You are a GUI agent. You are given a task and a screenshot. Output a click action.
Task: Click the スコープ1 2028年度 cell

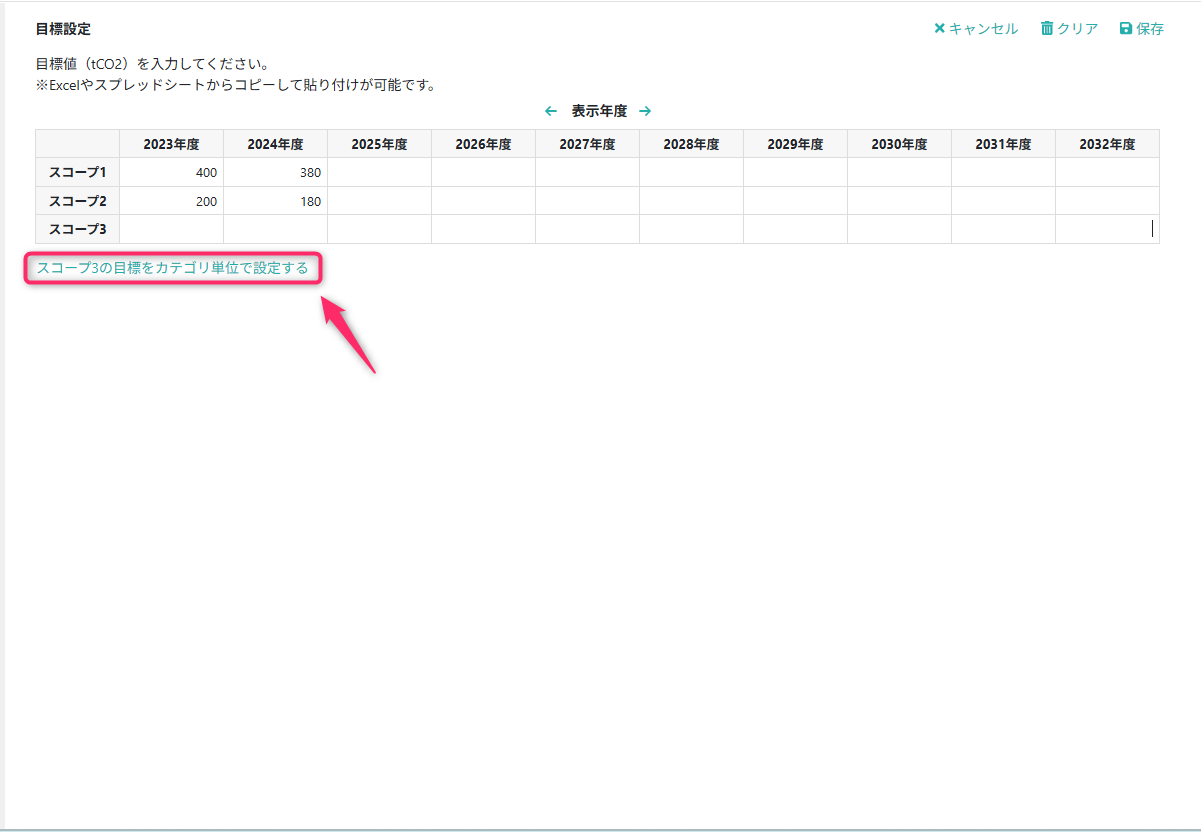point(691,172)
